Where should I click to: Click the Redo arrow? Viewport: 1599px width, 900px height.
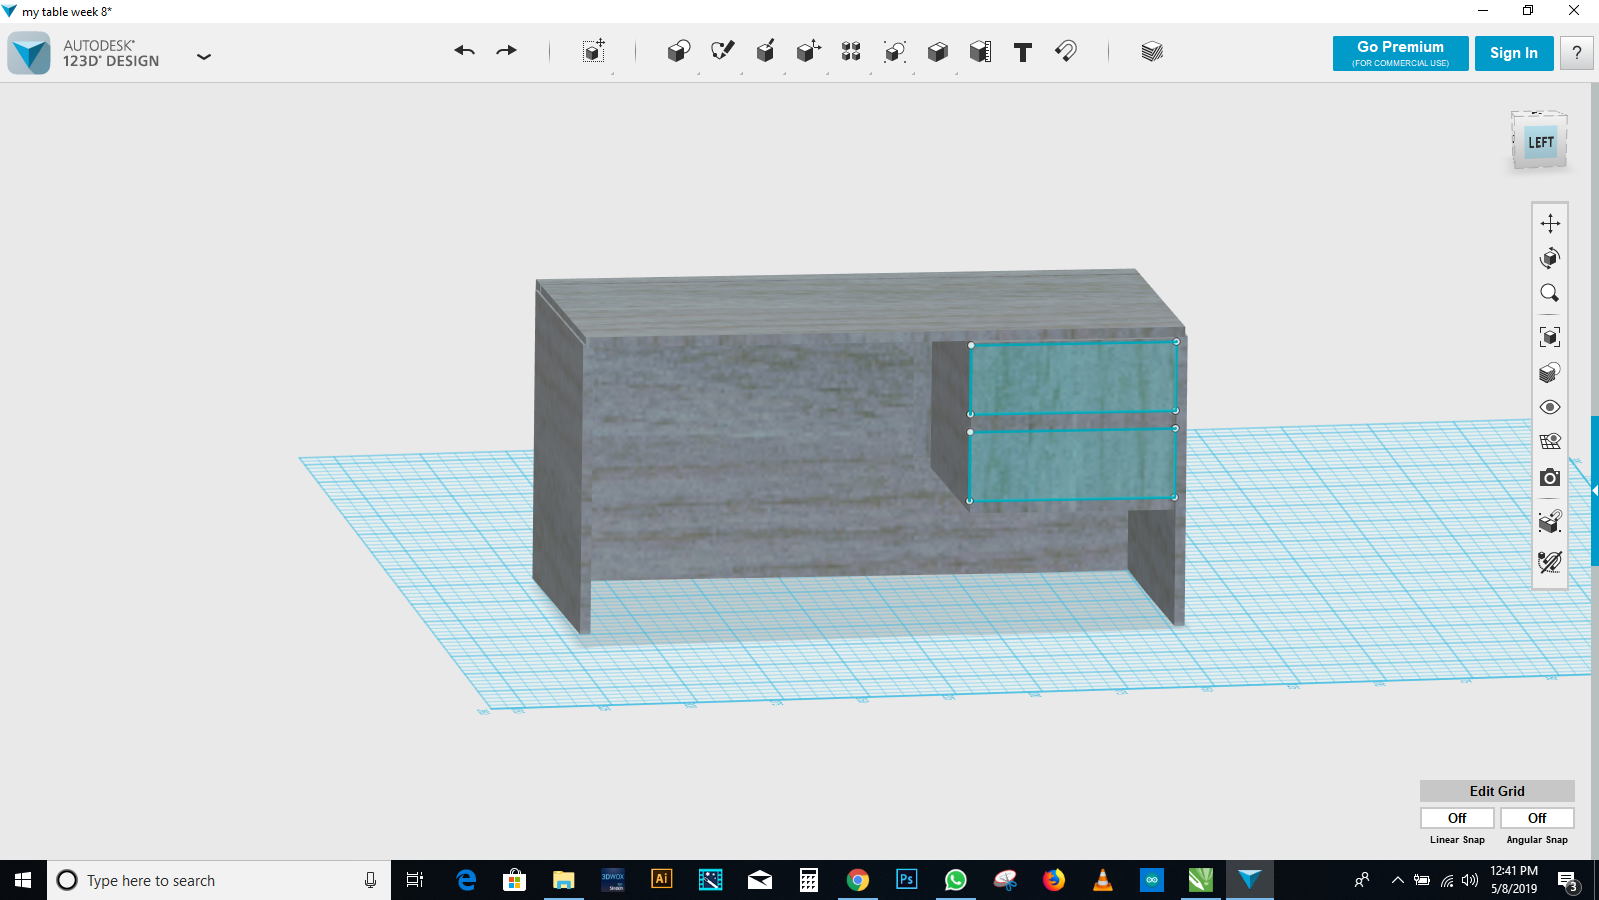pos(507,51)
